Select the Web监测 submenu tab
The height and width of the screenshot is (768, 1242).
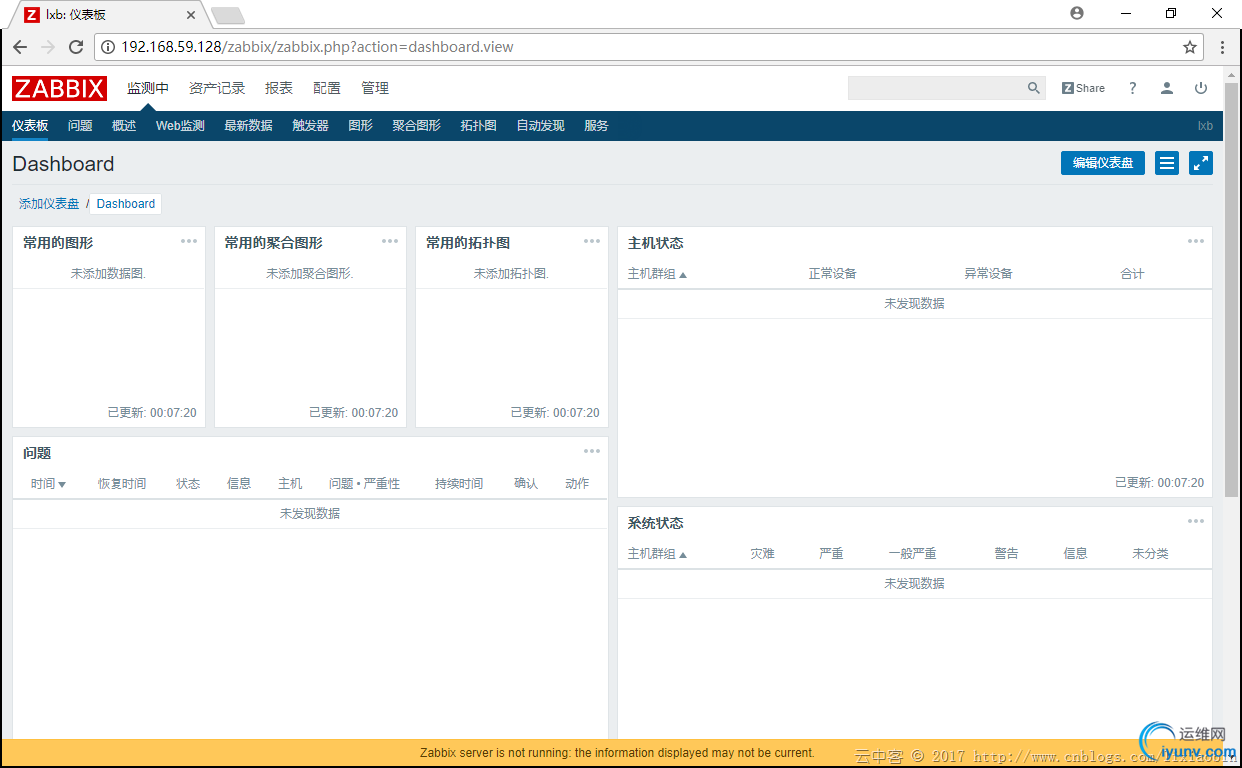[x=180, y=126]
